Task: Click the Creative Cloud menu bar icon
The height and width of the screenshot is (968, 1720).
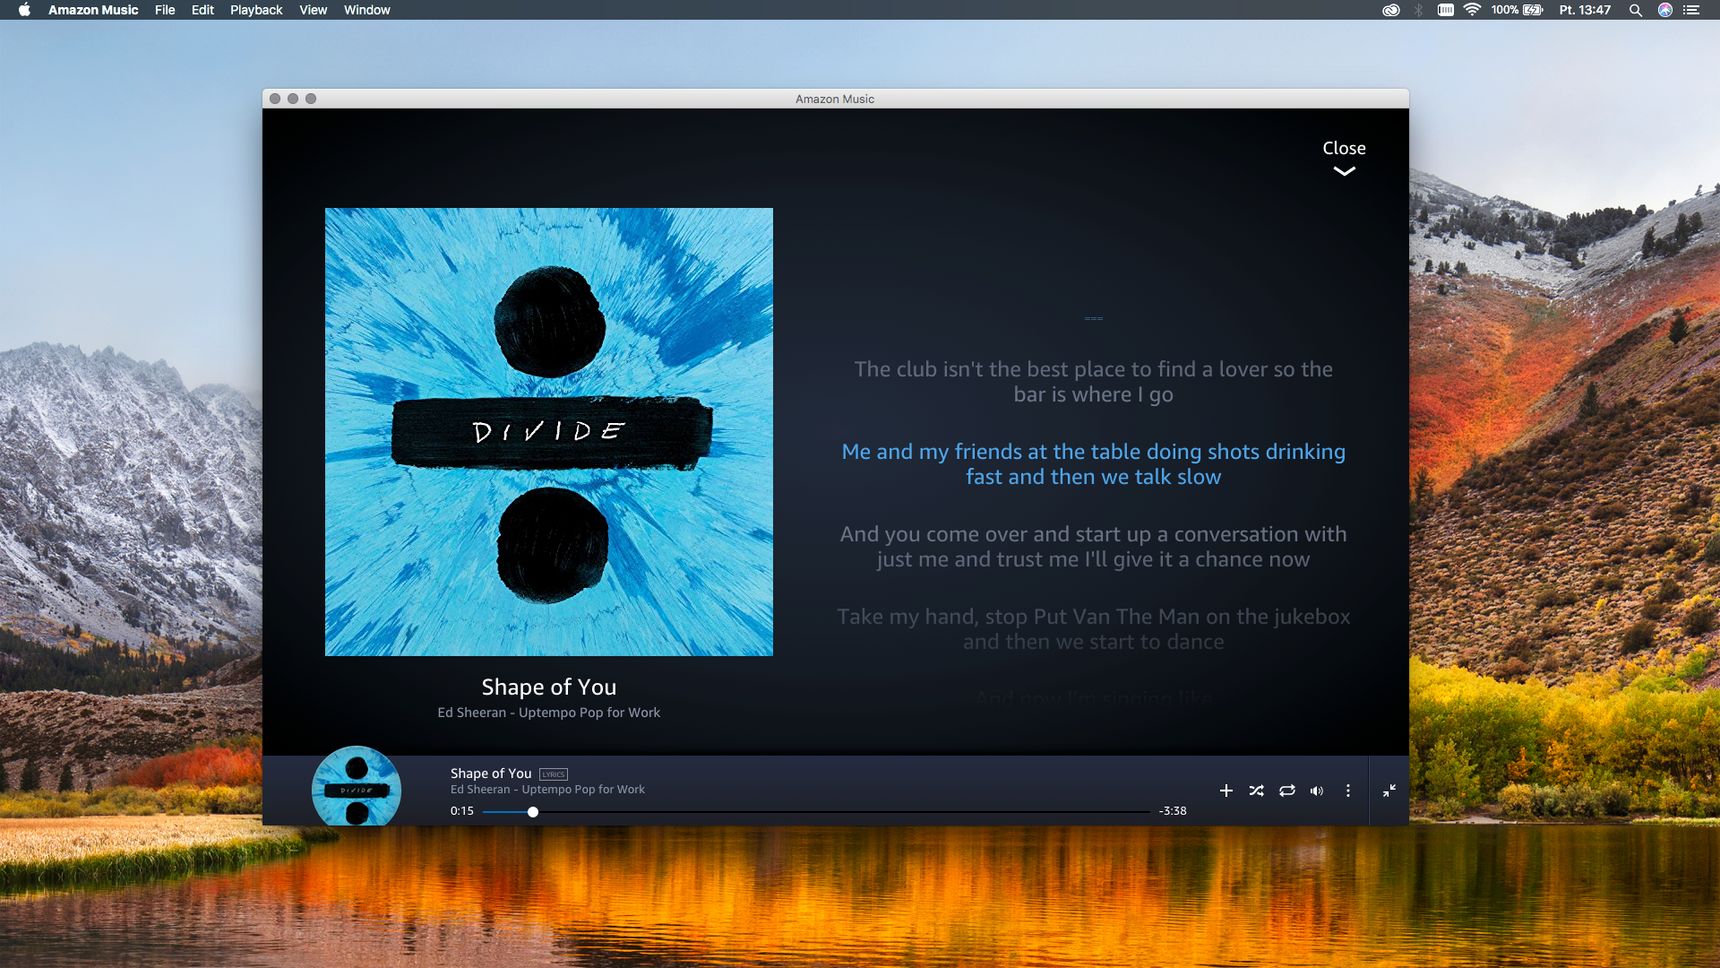Action: 1391,10
